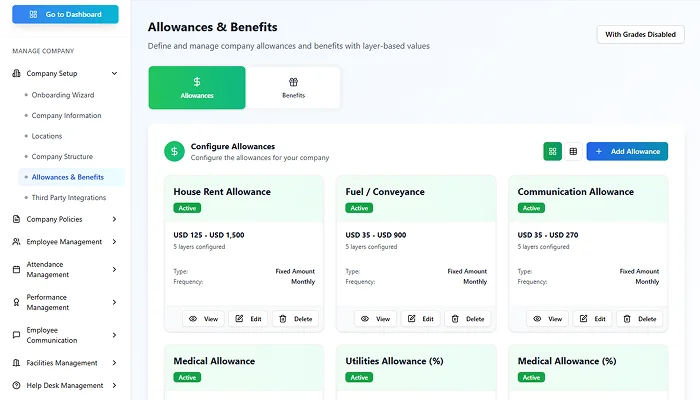Expand the Employee Communication menu
The width and height of the screenshot is (700, 400).
tap(114, 335)
